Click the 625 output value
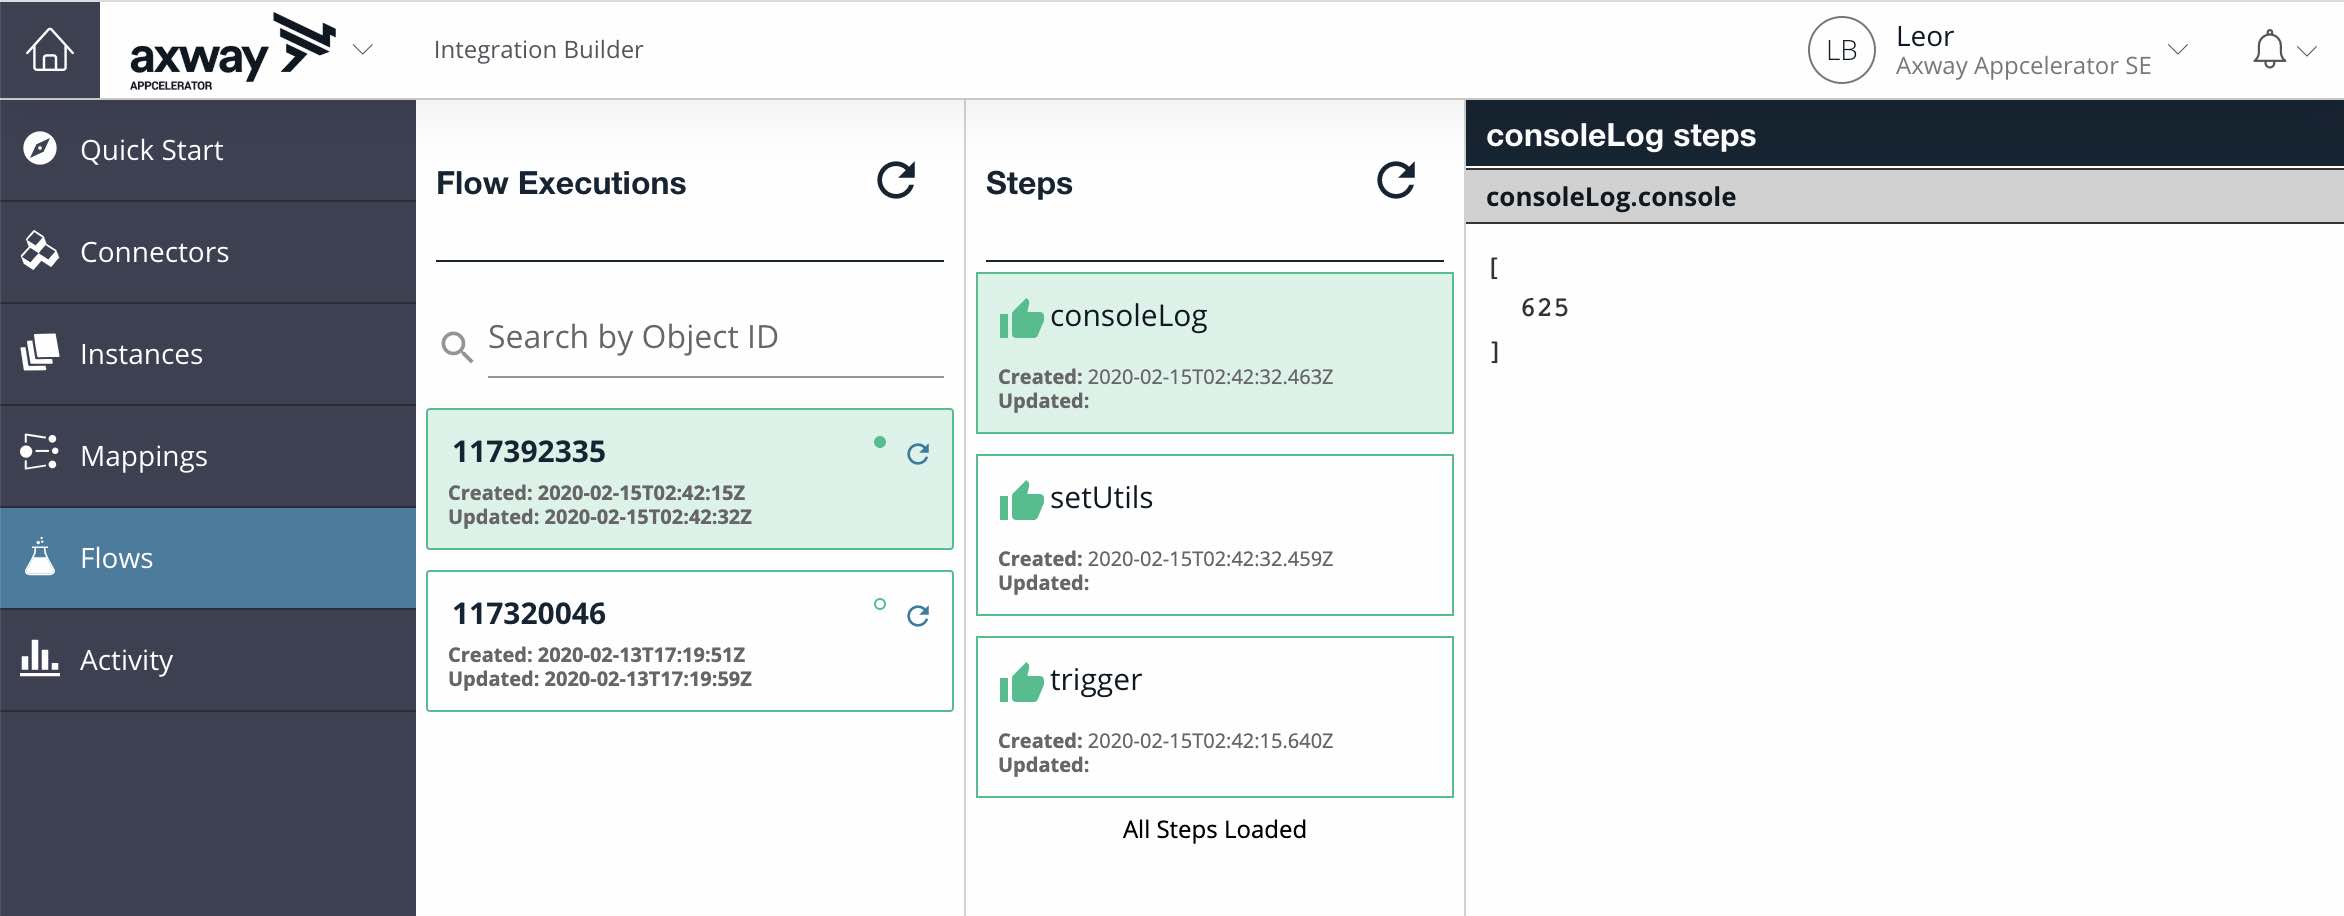This screenshot has height=916, width=2344. (x=1545, y=308)
